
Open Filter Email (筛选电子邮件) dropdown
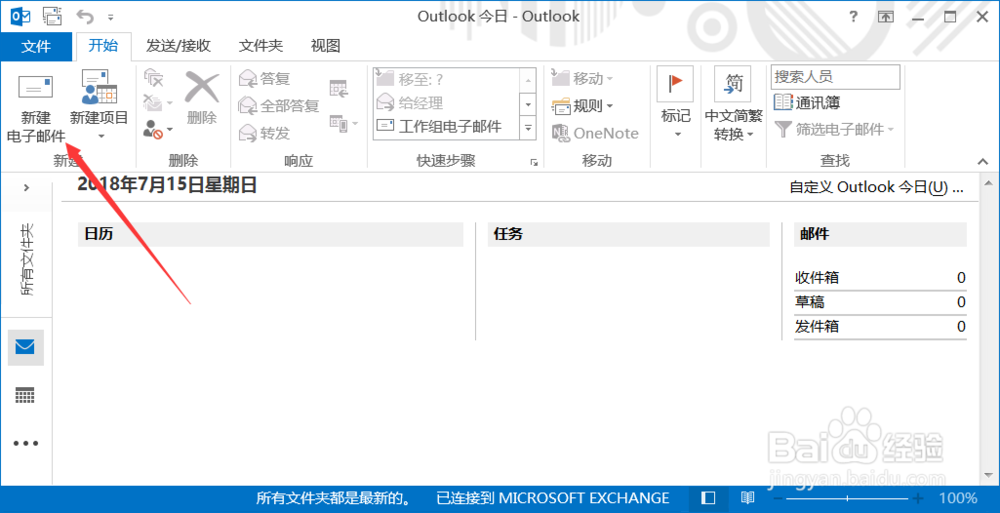point(834,130)
